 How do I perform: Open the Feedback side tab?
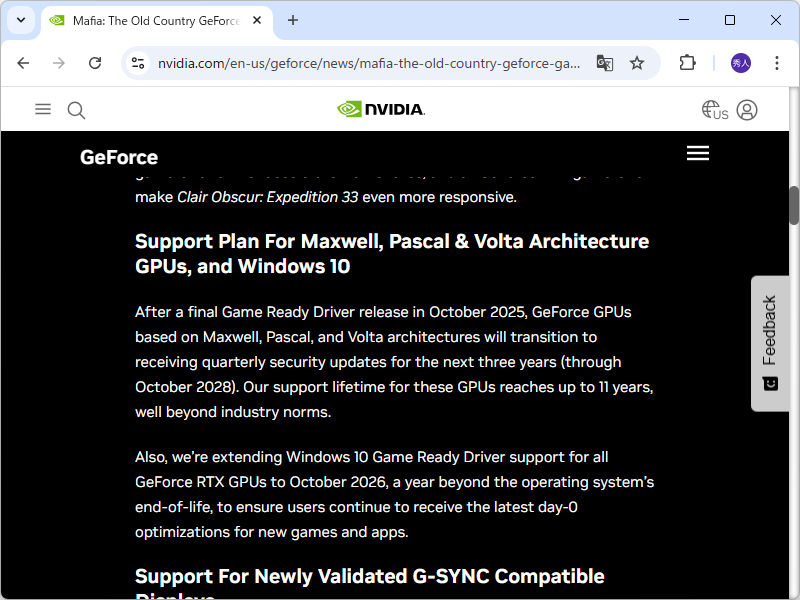point(769,343)
